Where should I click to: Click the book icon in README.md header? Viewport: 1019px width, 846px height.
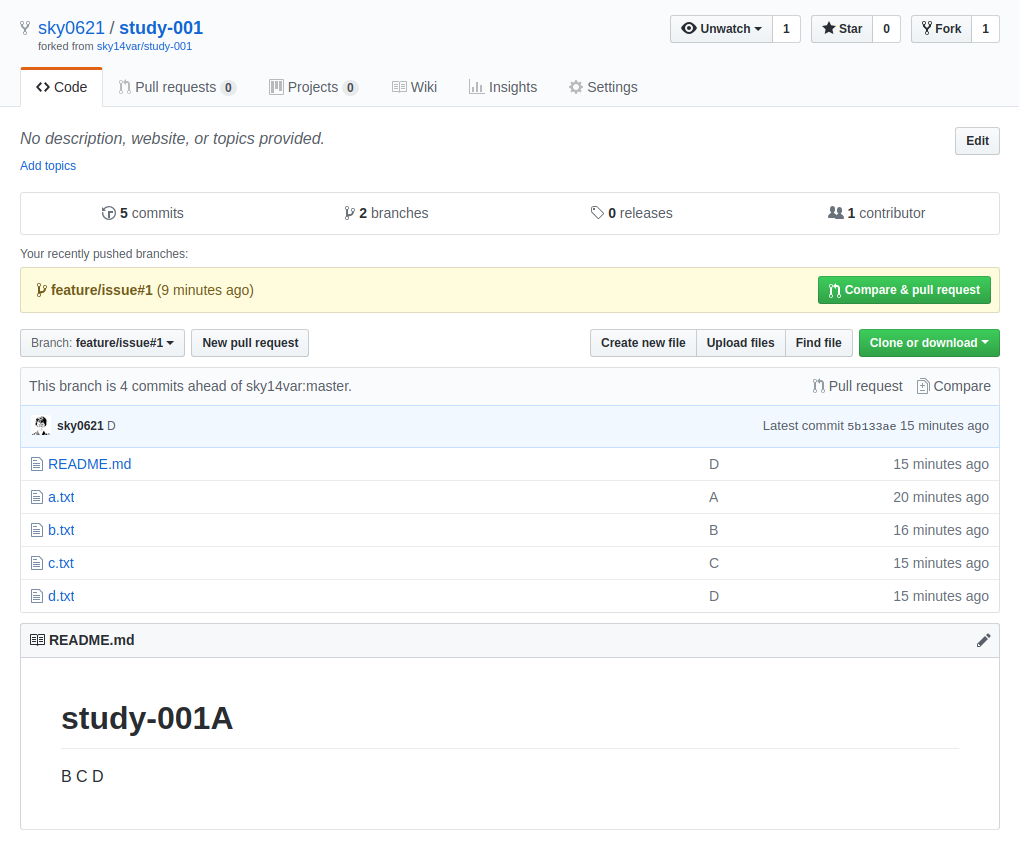[37, 640]
